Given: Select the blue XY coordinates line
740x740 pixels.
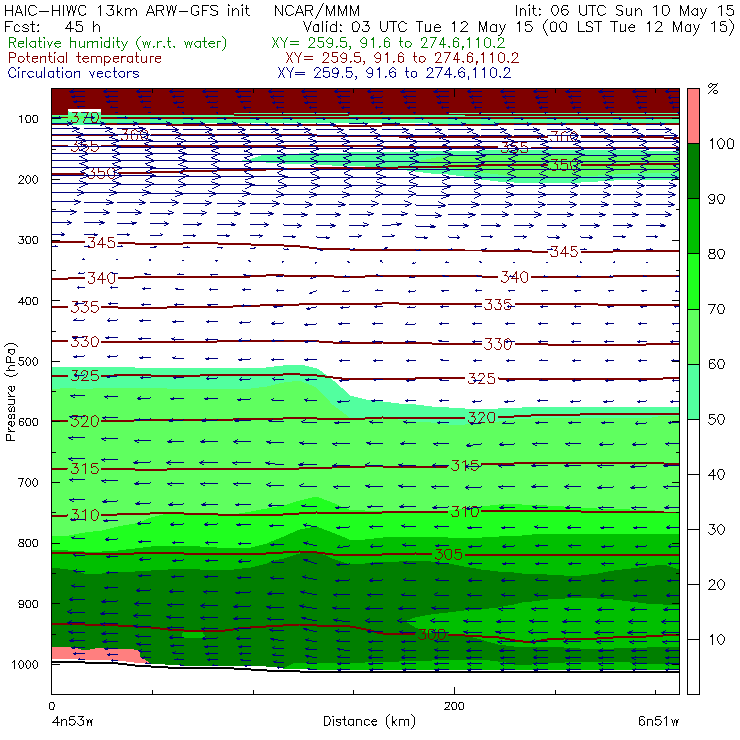Looking at the screenshot, I should tap(394, 73).
